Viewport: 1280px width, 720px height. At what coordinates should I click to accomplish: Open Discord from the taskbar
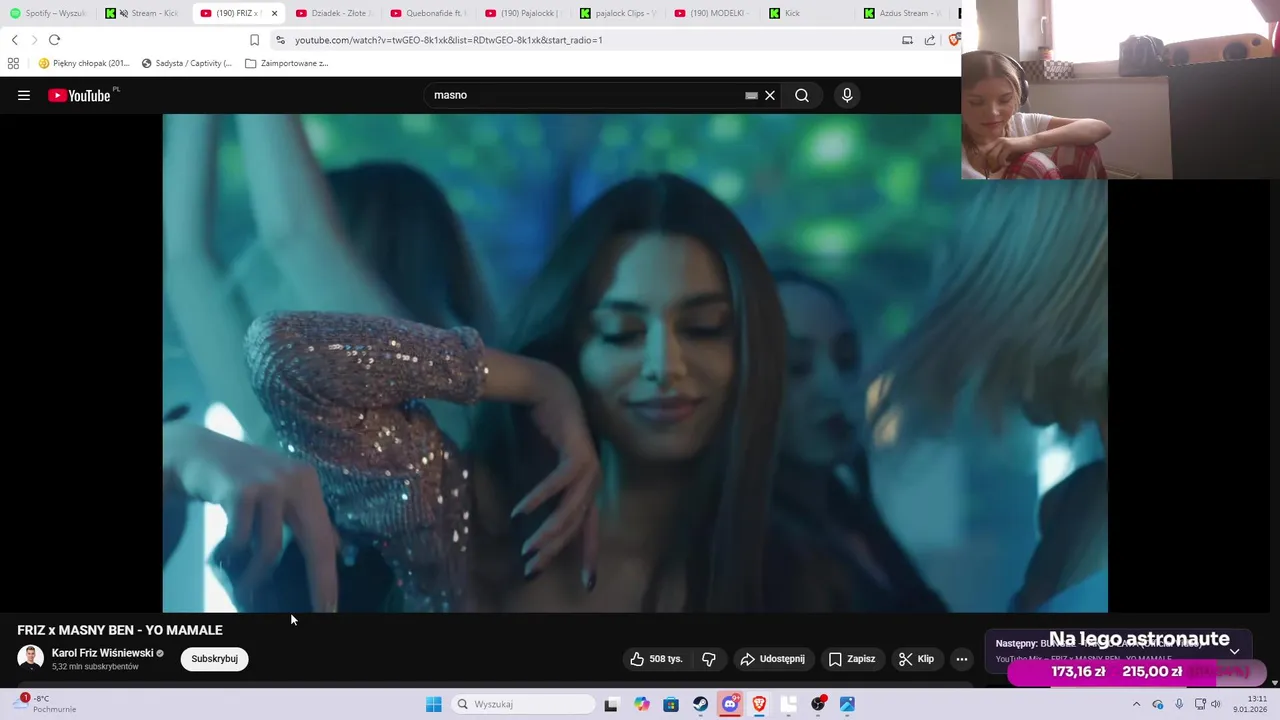pos(730,704)
